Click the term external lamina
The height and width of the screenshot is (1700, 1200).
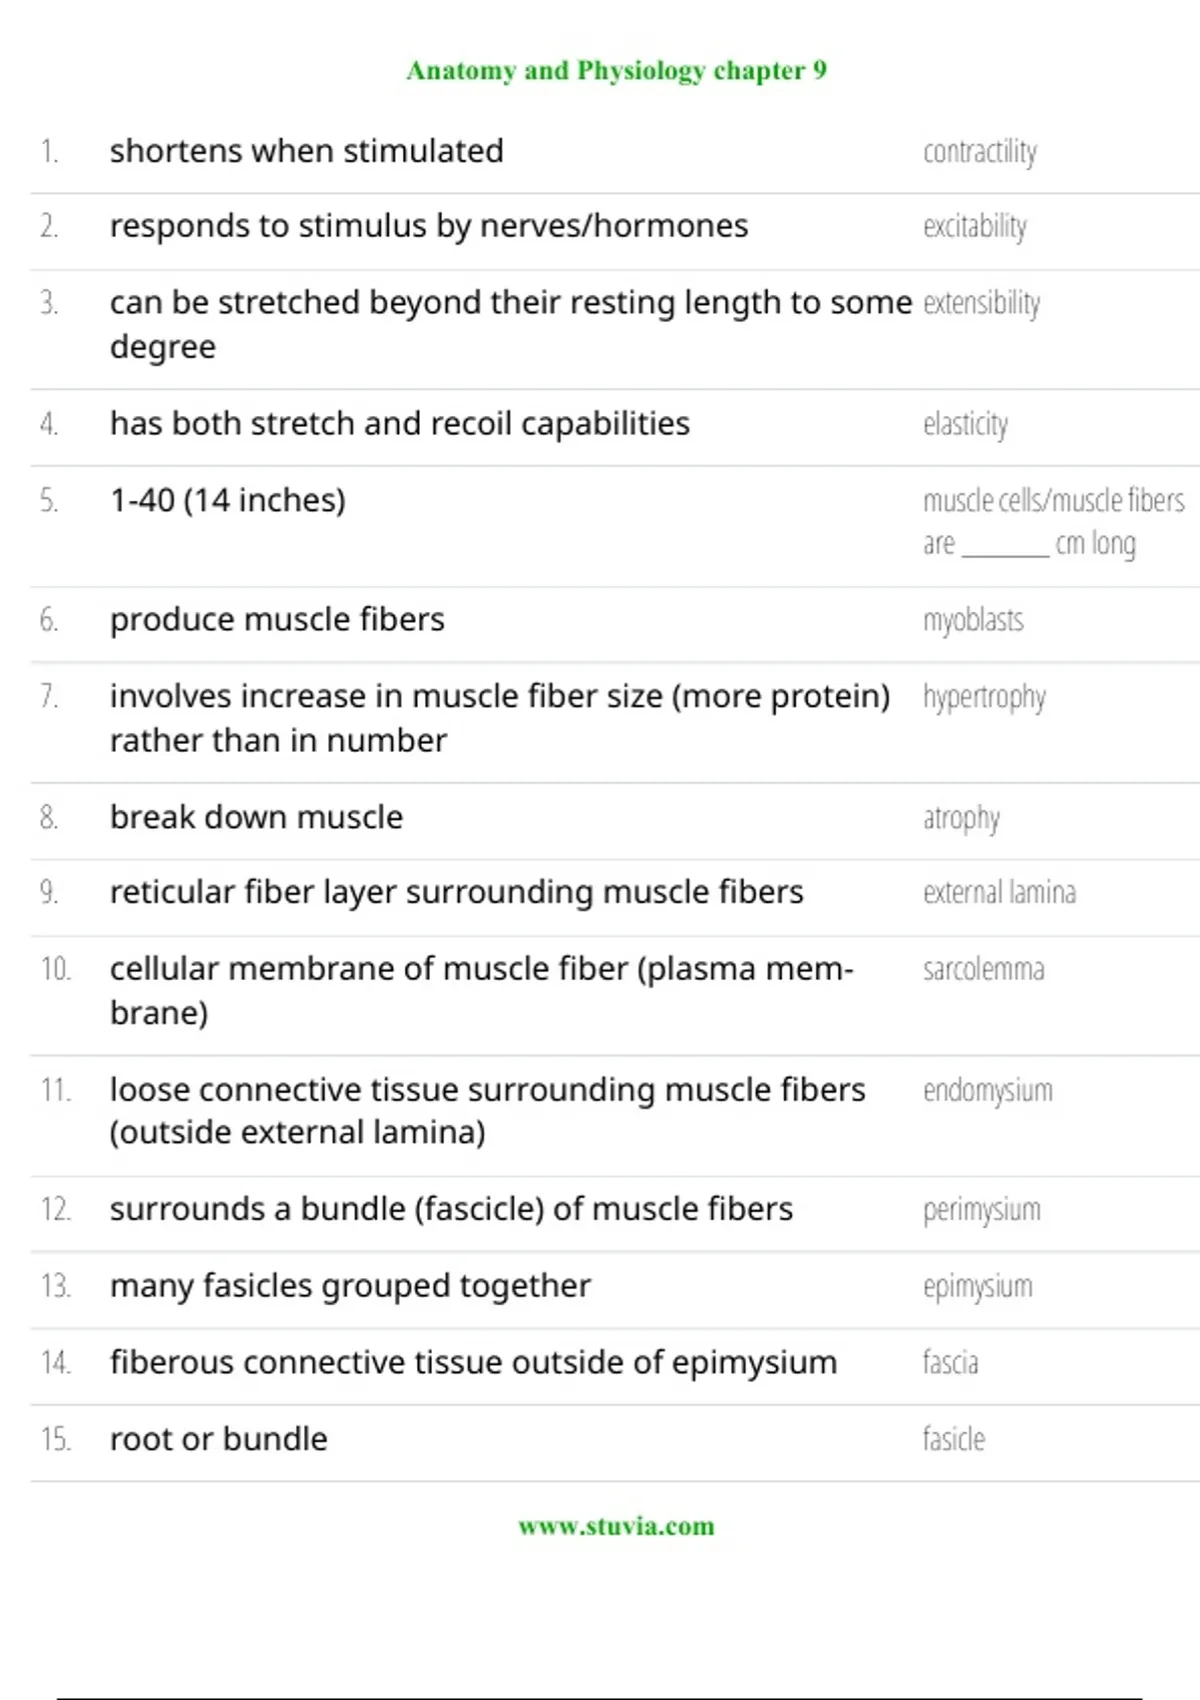click(1000, 892)
